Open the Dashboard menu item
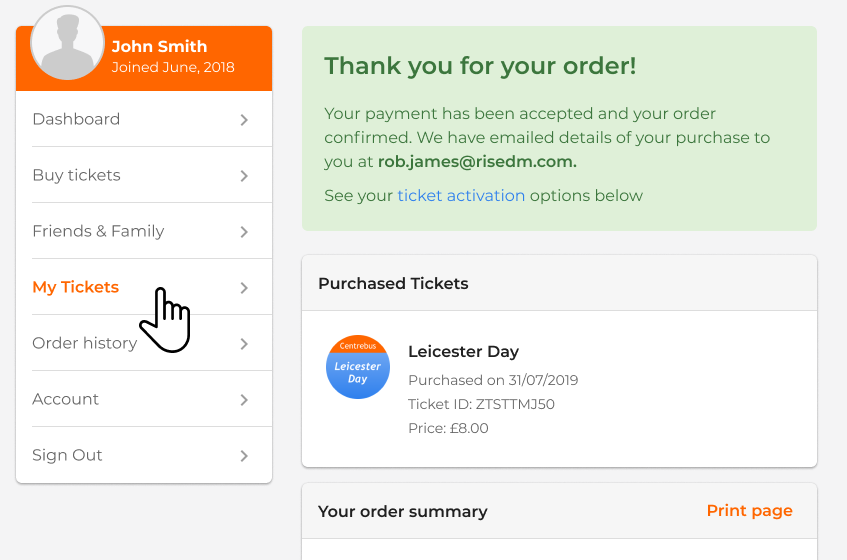 [76, 119]
